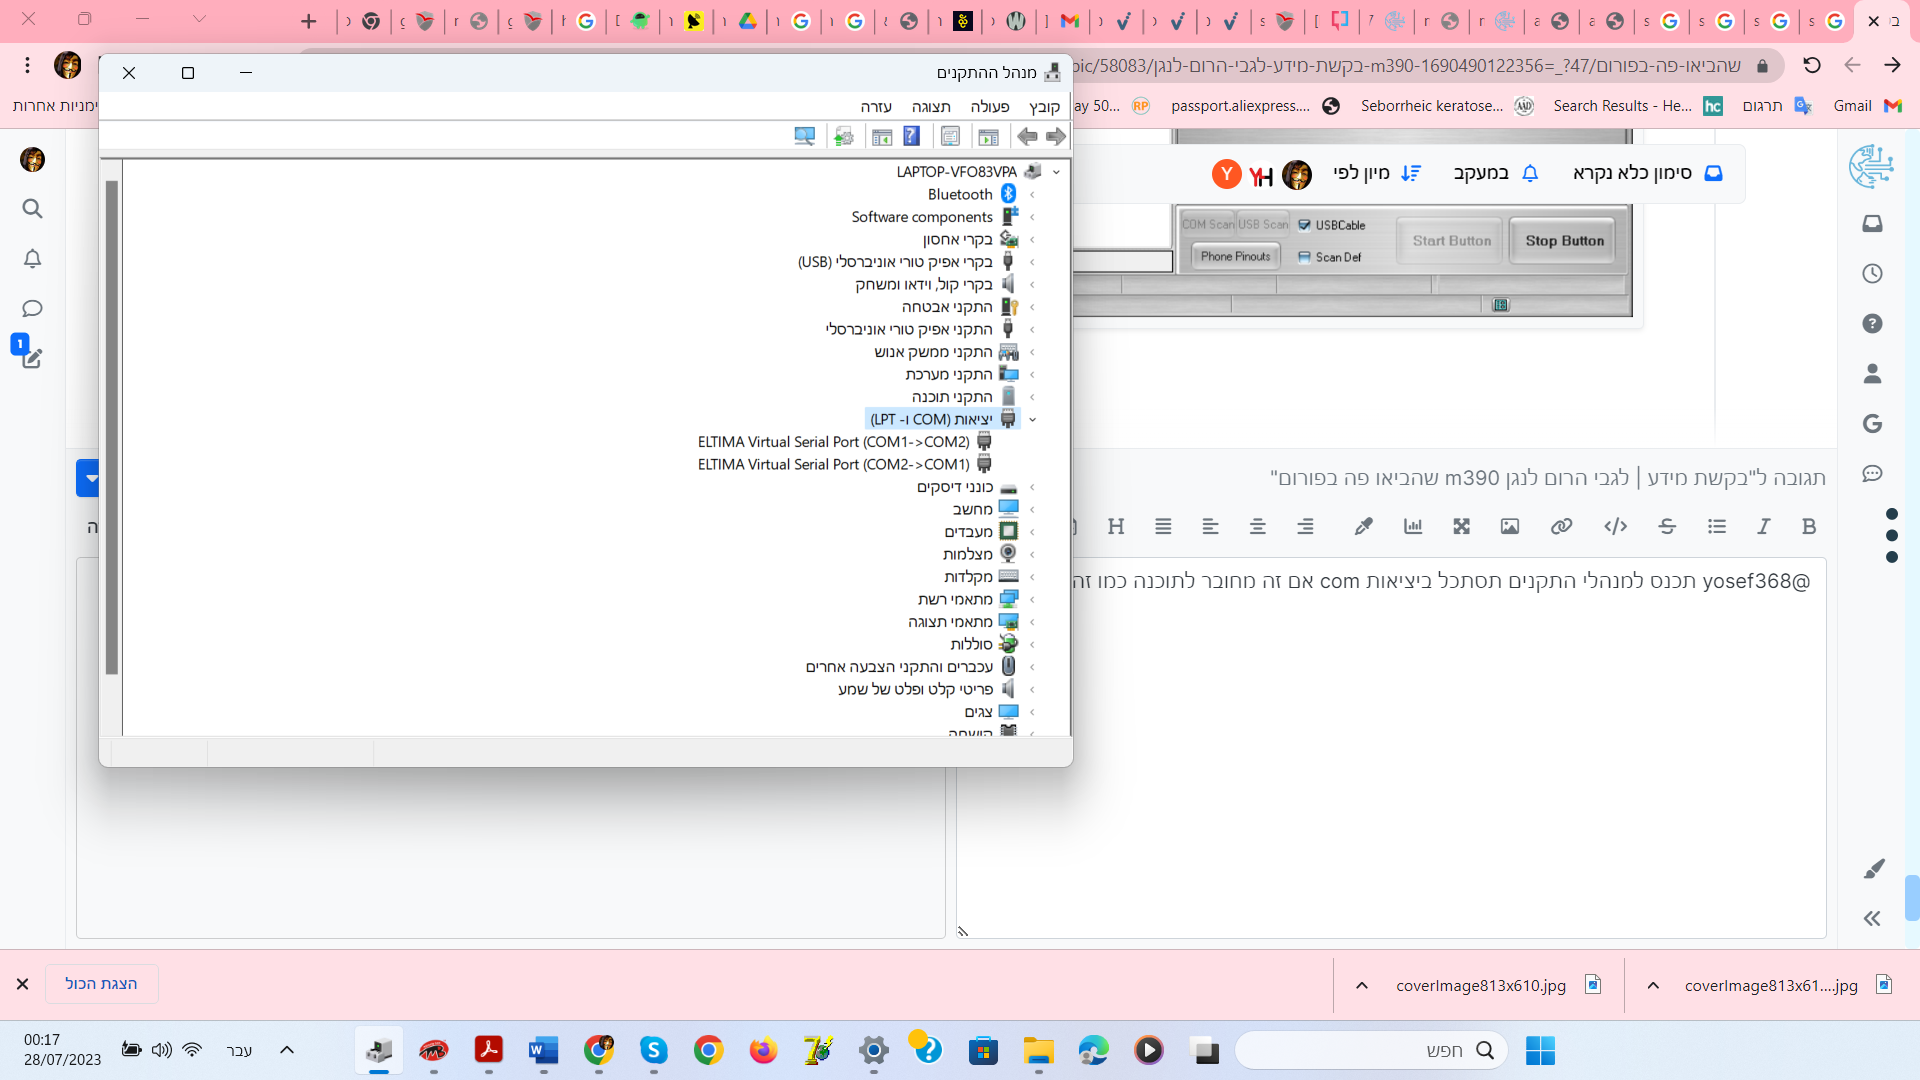
Task: Toggle fullscreen editor with the expand icon
Action: click(x=1462, y=527)
